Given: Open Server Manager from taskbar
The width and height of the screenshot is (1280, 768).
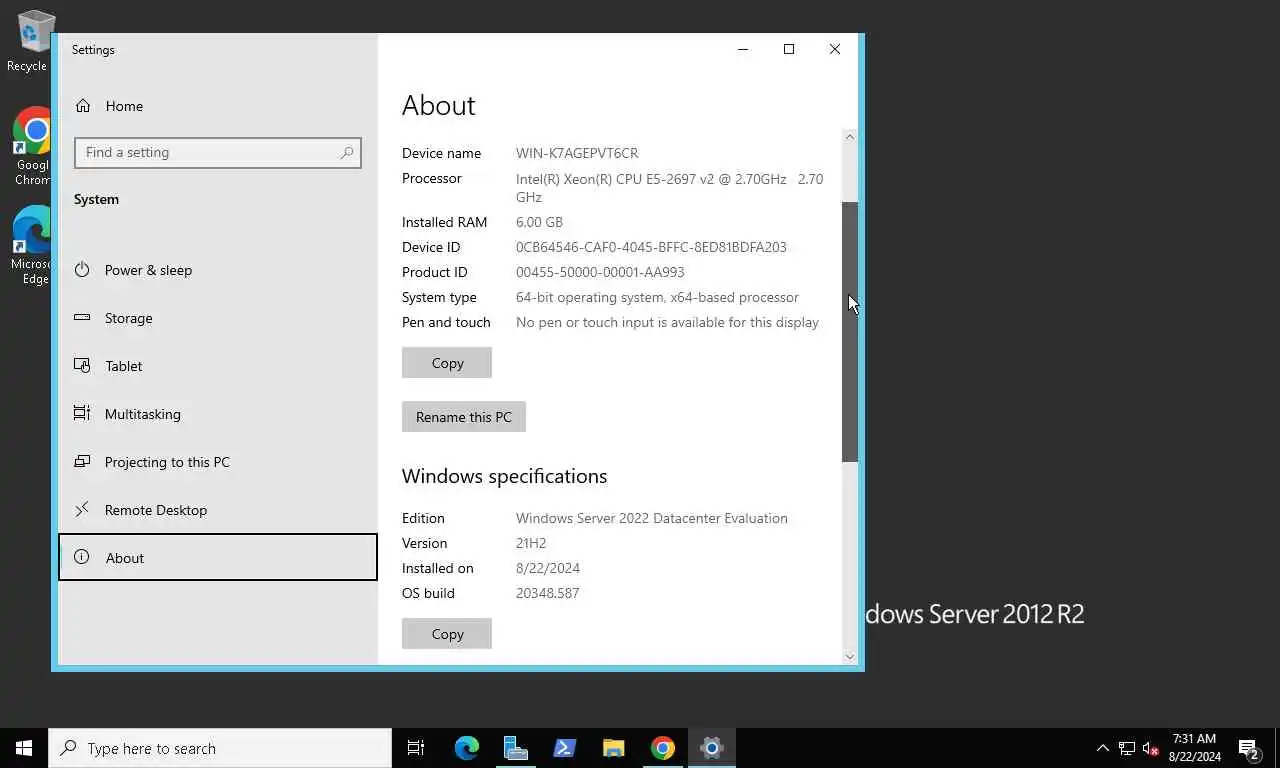Looking at the screenshot, I should point(515,748).
